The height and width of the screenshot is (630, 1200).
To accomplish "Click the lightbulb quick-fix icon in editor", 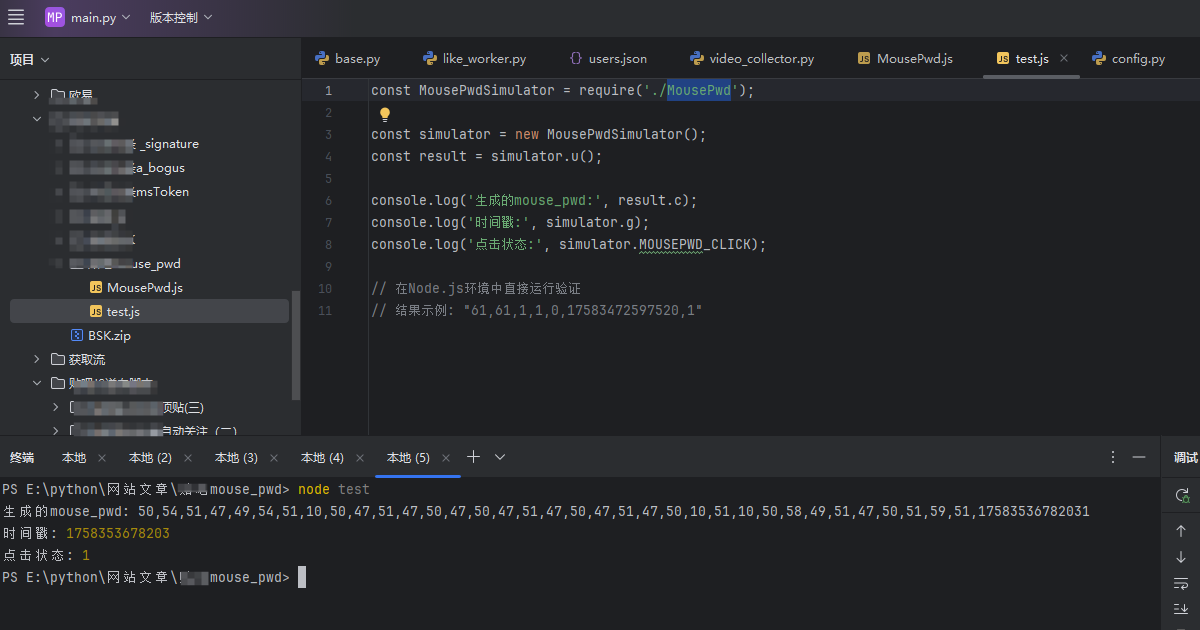I will coord(385,114).
